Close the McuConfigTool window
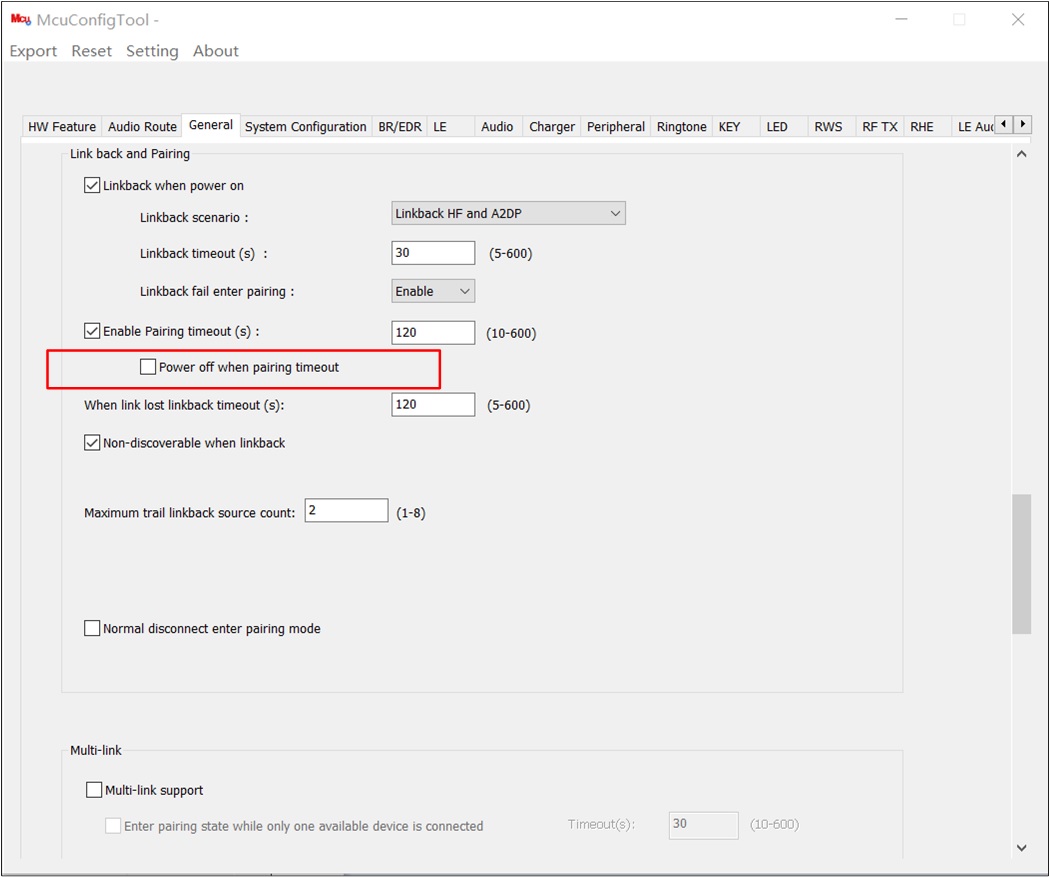This screenshot has height=877, width=1050. click(x=1018, y=20)
